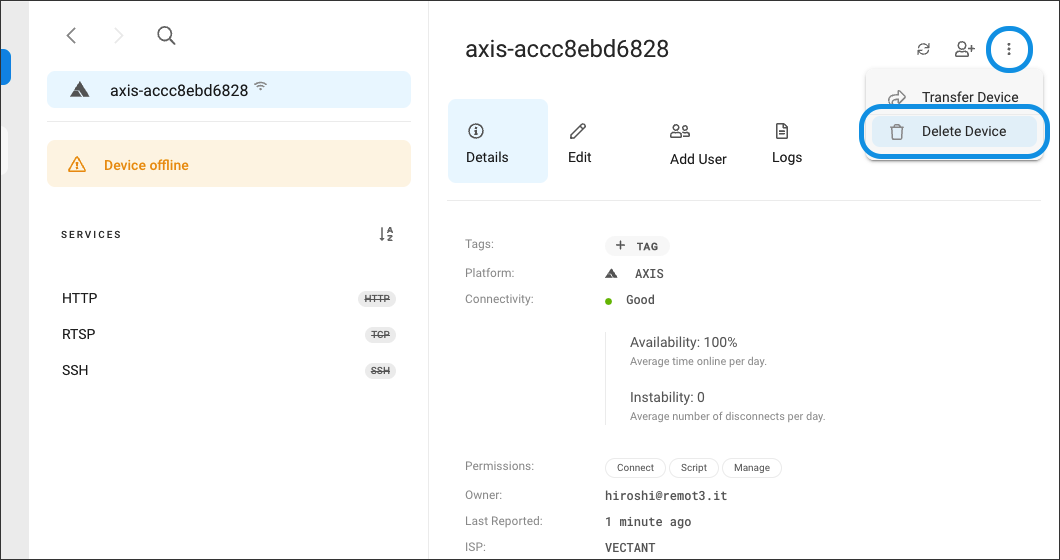Switch to the Details tab

pos(498,141)
